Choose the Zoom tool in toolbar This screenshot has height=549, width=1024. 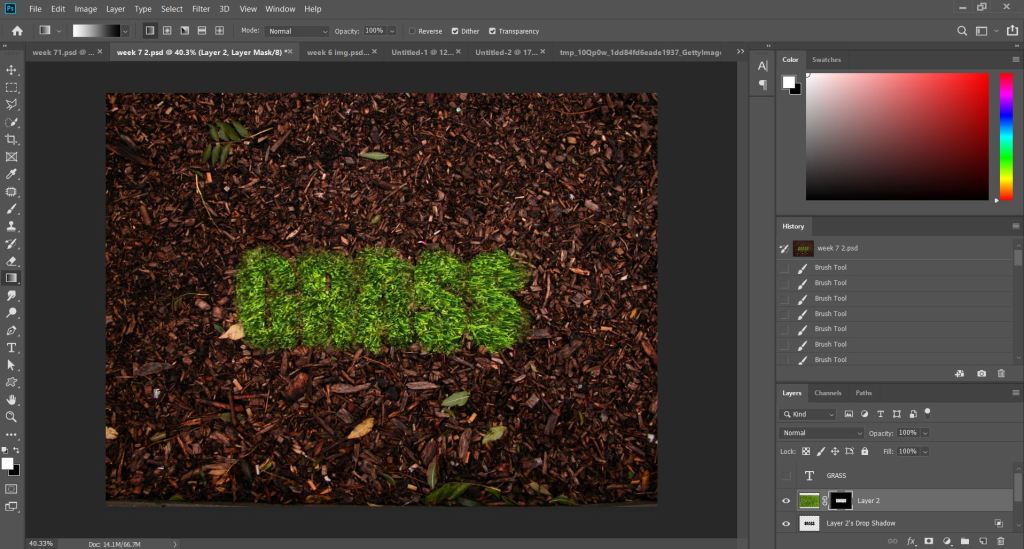pos(12,416)
